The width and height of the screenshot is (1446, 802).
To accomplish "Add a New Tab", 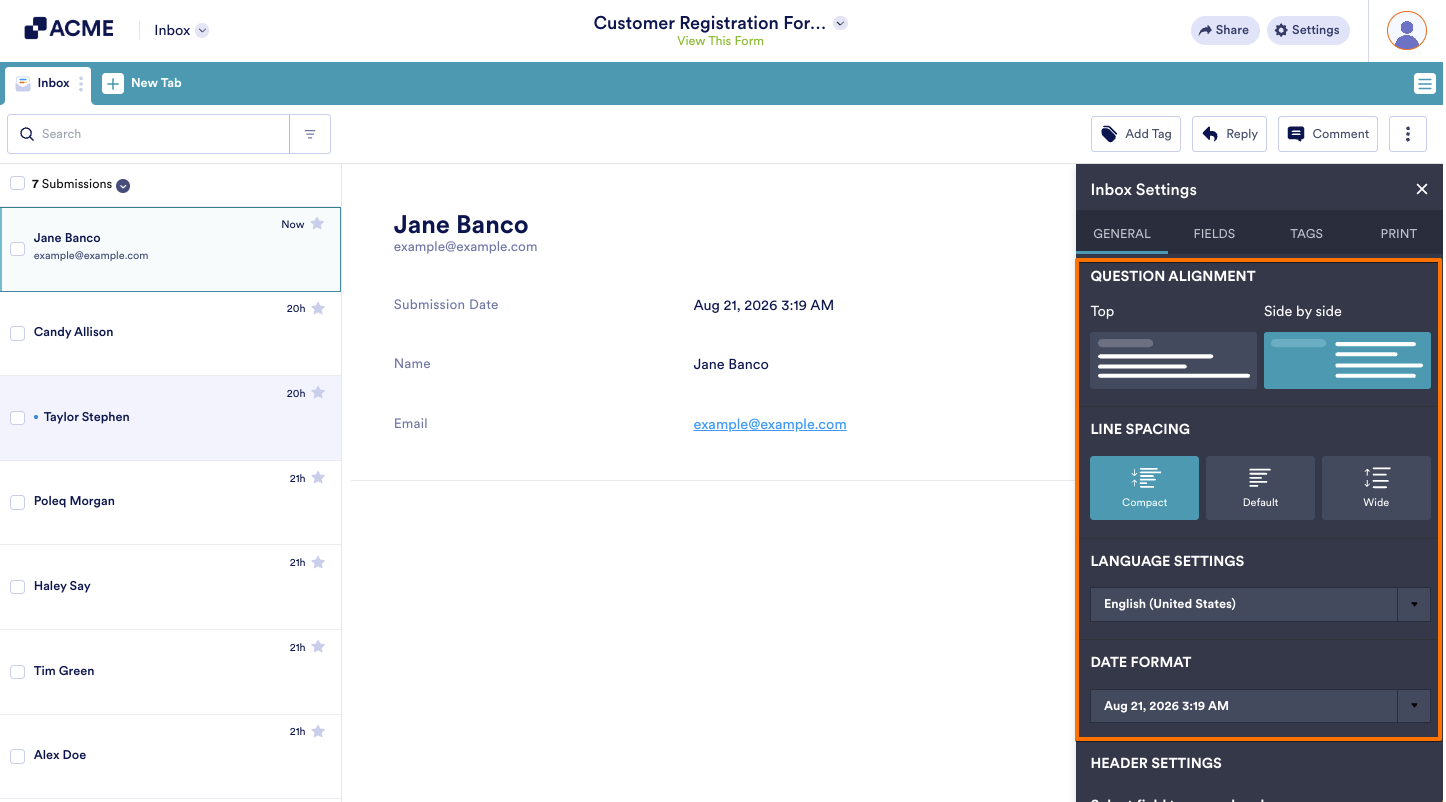I will coord(142,83).
